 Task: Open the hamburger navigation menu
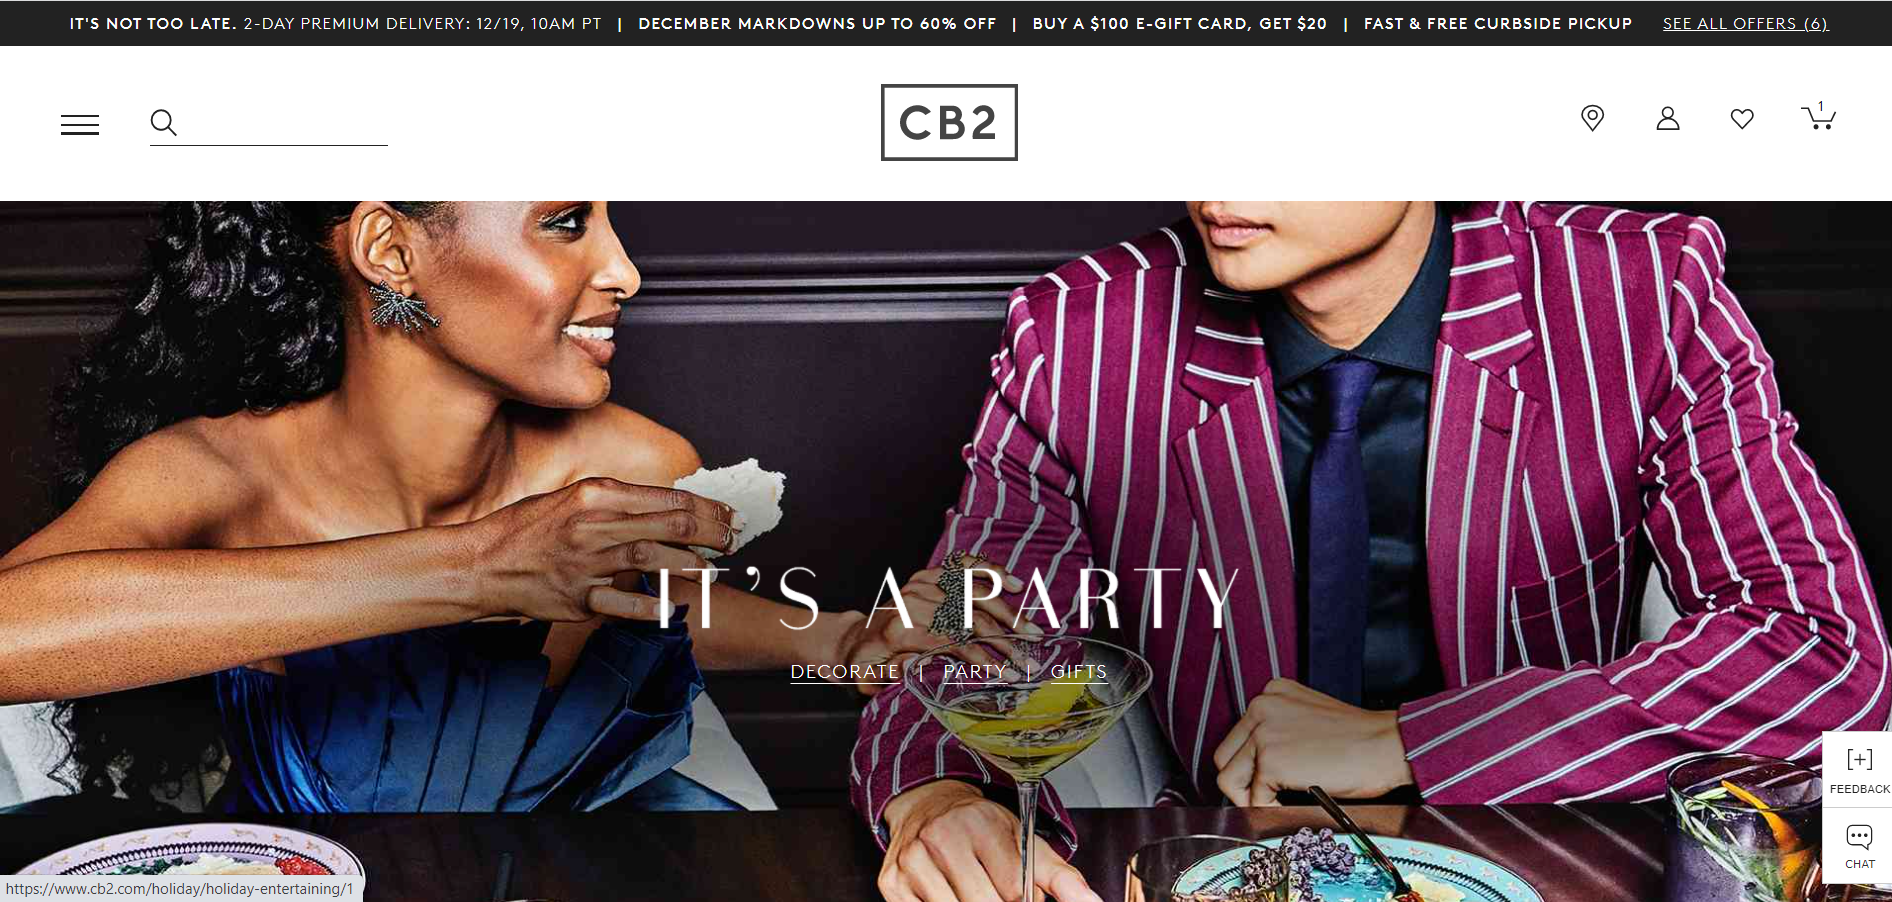80,124
